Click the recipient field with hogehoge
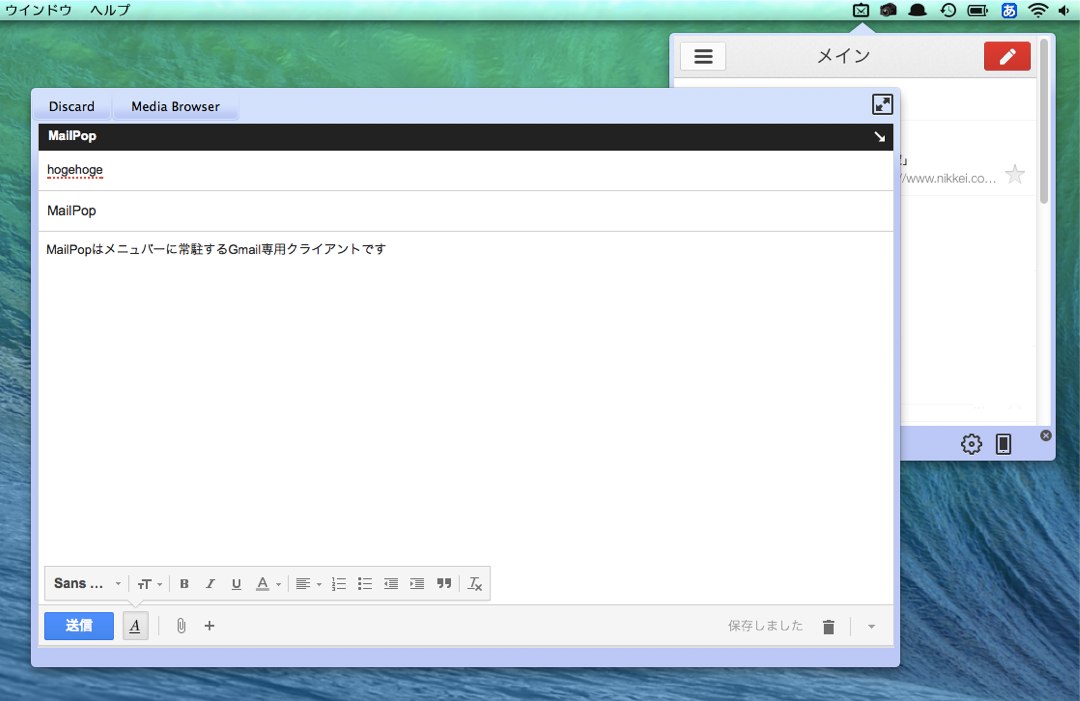This screenshot has height=701, width=1080. click(x=466, y=170)
